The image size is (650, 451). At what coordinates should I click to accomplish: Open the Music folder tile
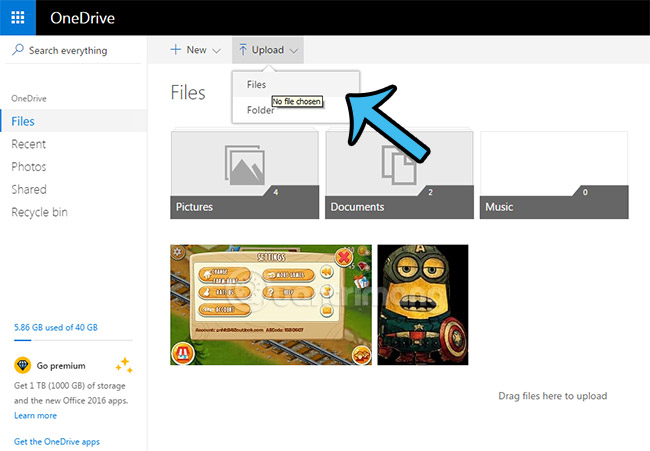click(x=553, y=175)
